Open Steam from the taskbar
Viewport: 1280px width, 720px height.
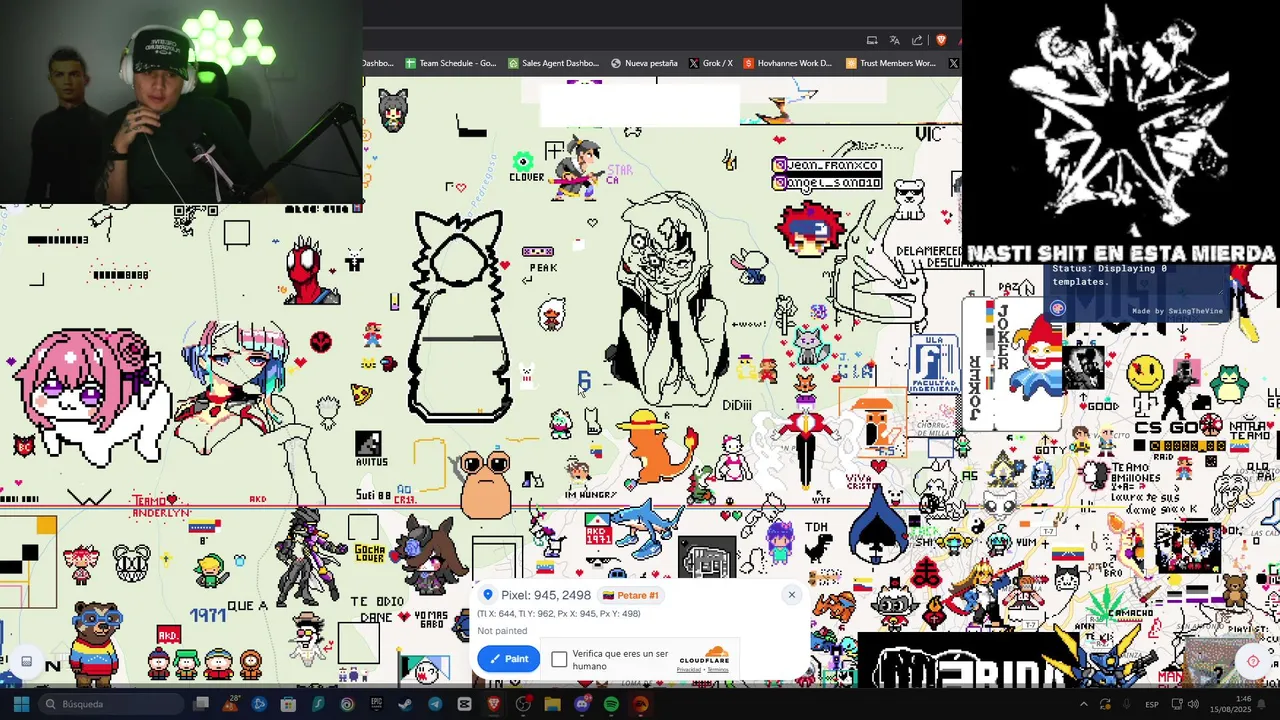pyautogui.click(x=405, y=704)
